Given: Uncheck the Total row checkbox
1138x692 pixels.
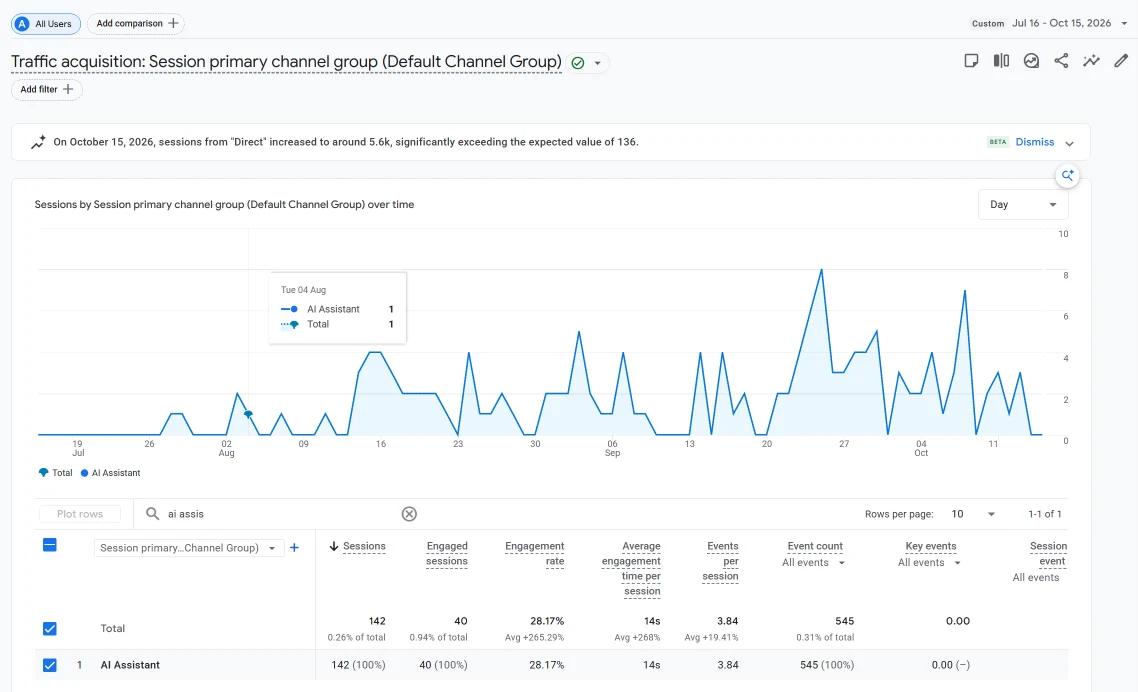Looking at the screenshot, I should (x=49, y=628).
